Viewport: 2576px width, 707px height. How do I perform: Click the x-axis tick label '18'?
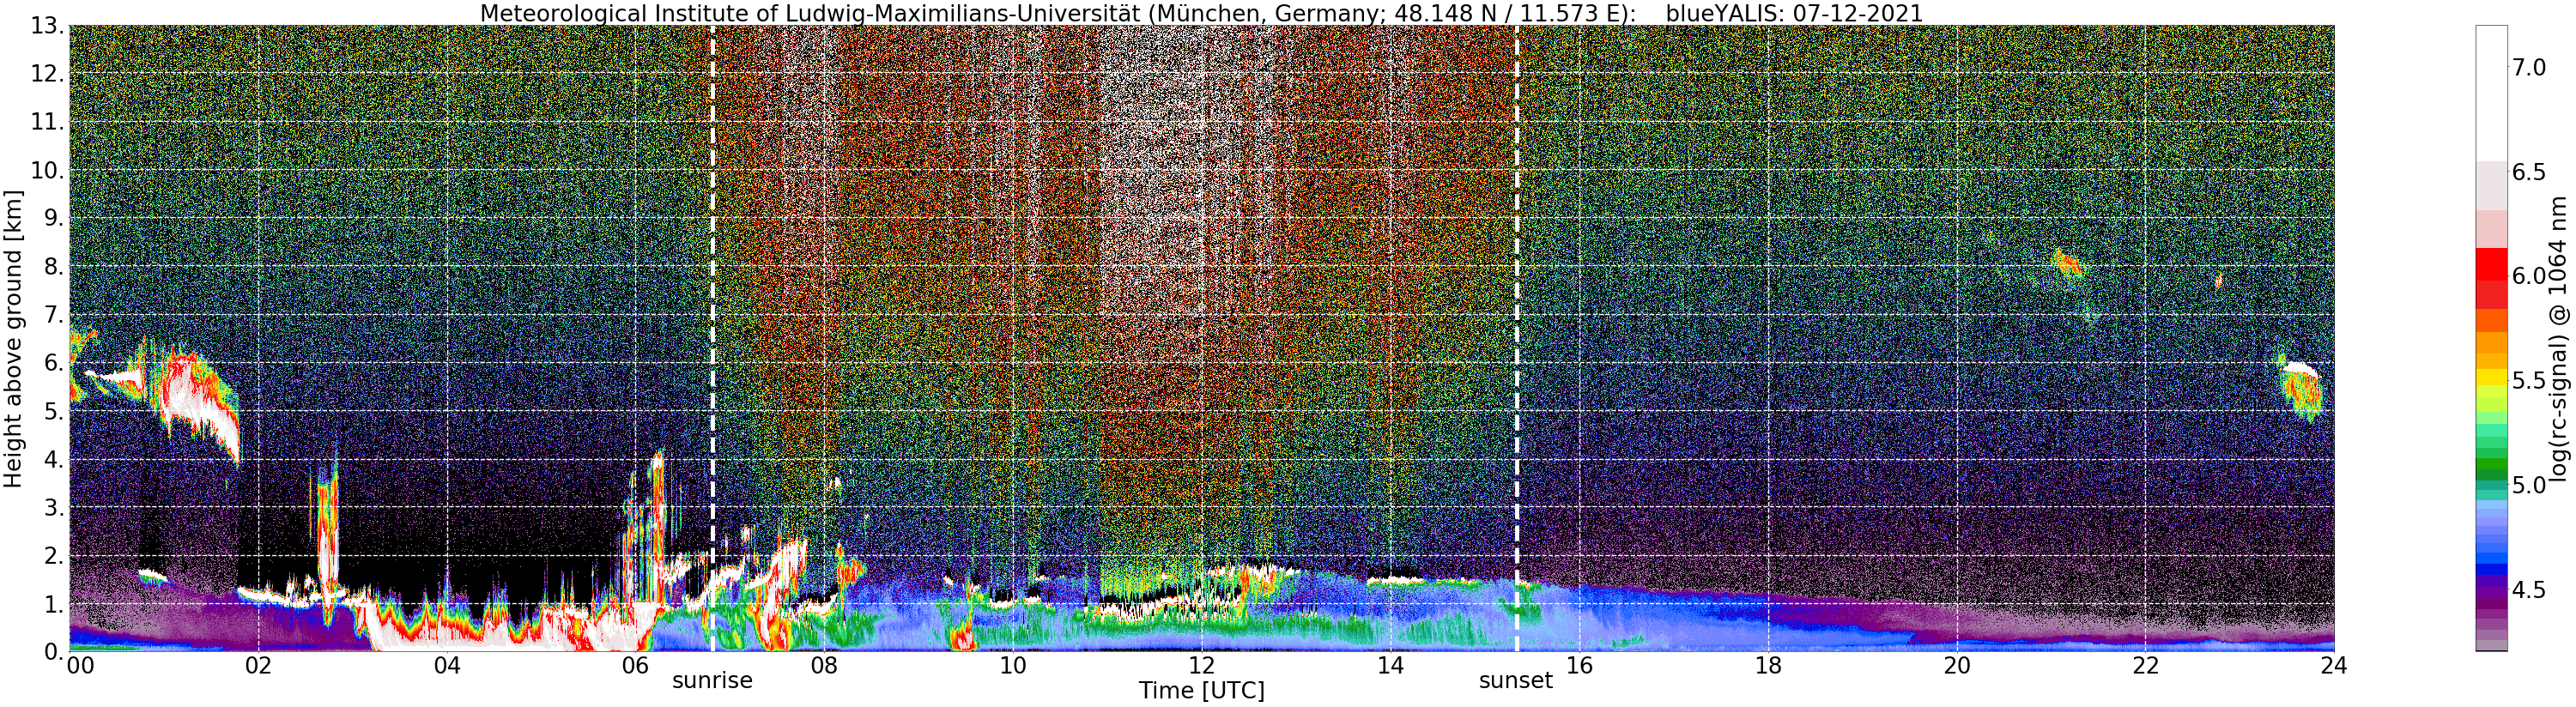tap(1768, 666)
